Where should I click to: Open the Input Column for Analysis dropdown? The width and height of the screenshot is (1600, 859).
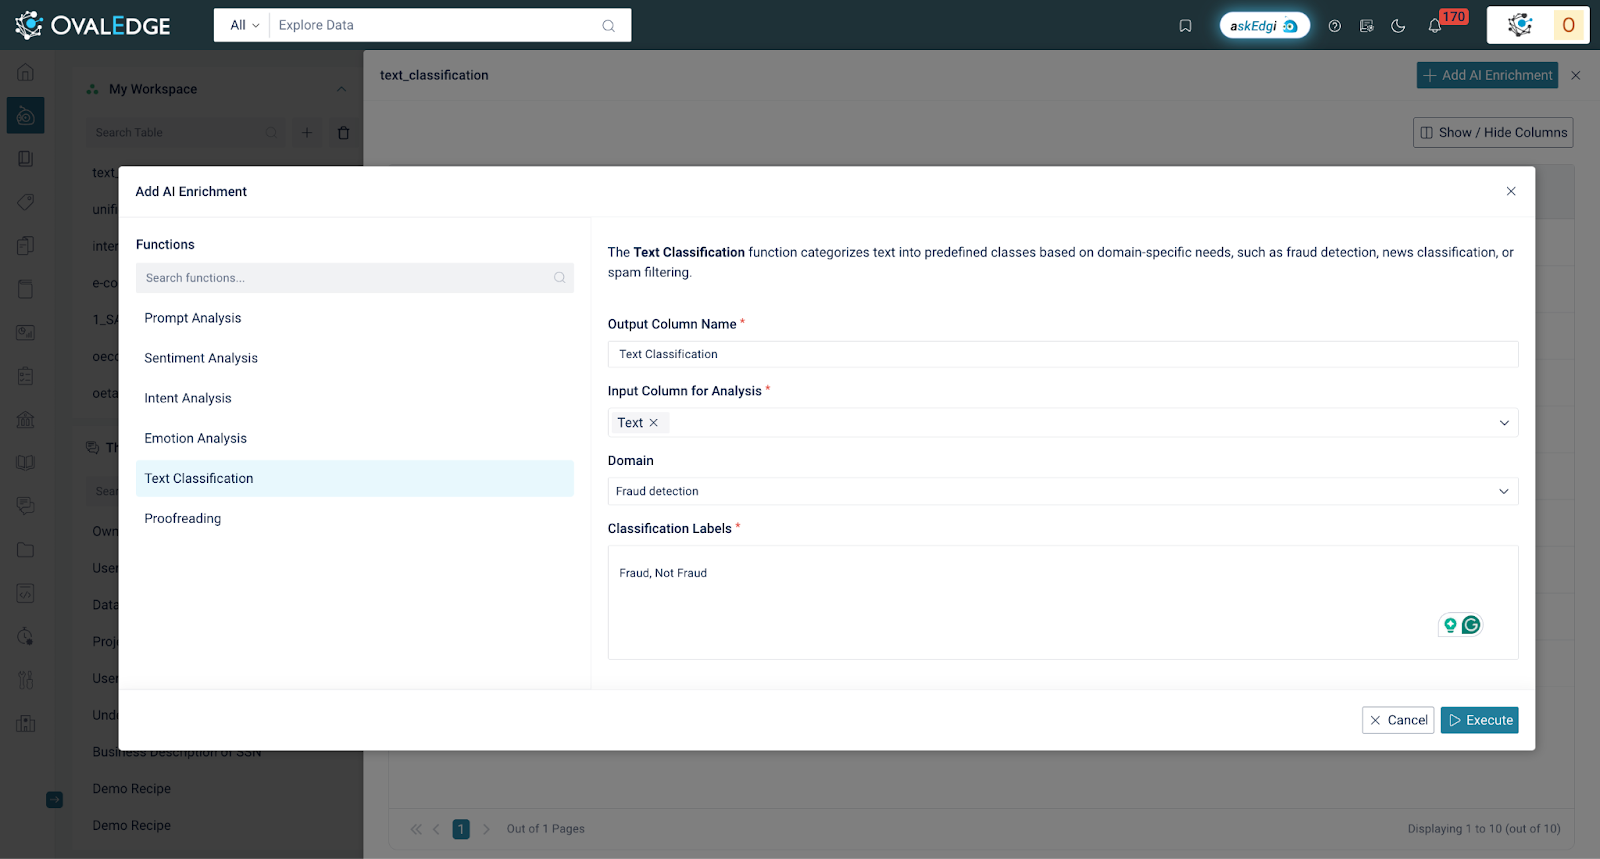(1503, 423)
